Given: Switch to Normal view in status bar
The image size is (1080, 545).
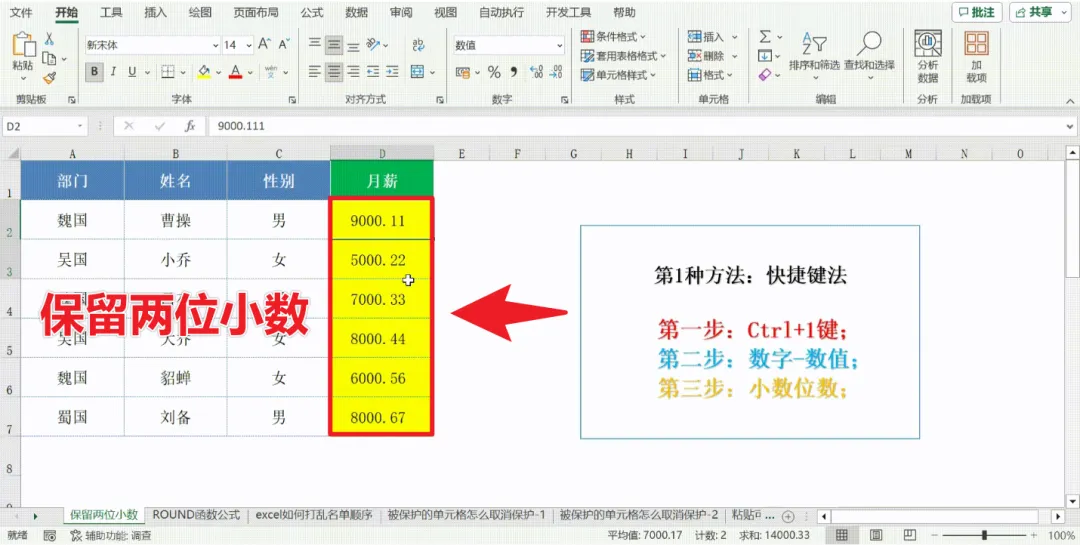Looking at the screenshot, I should [x=842, y=535].
